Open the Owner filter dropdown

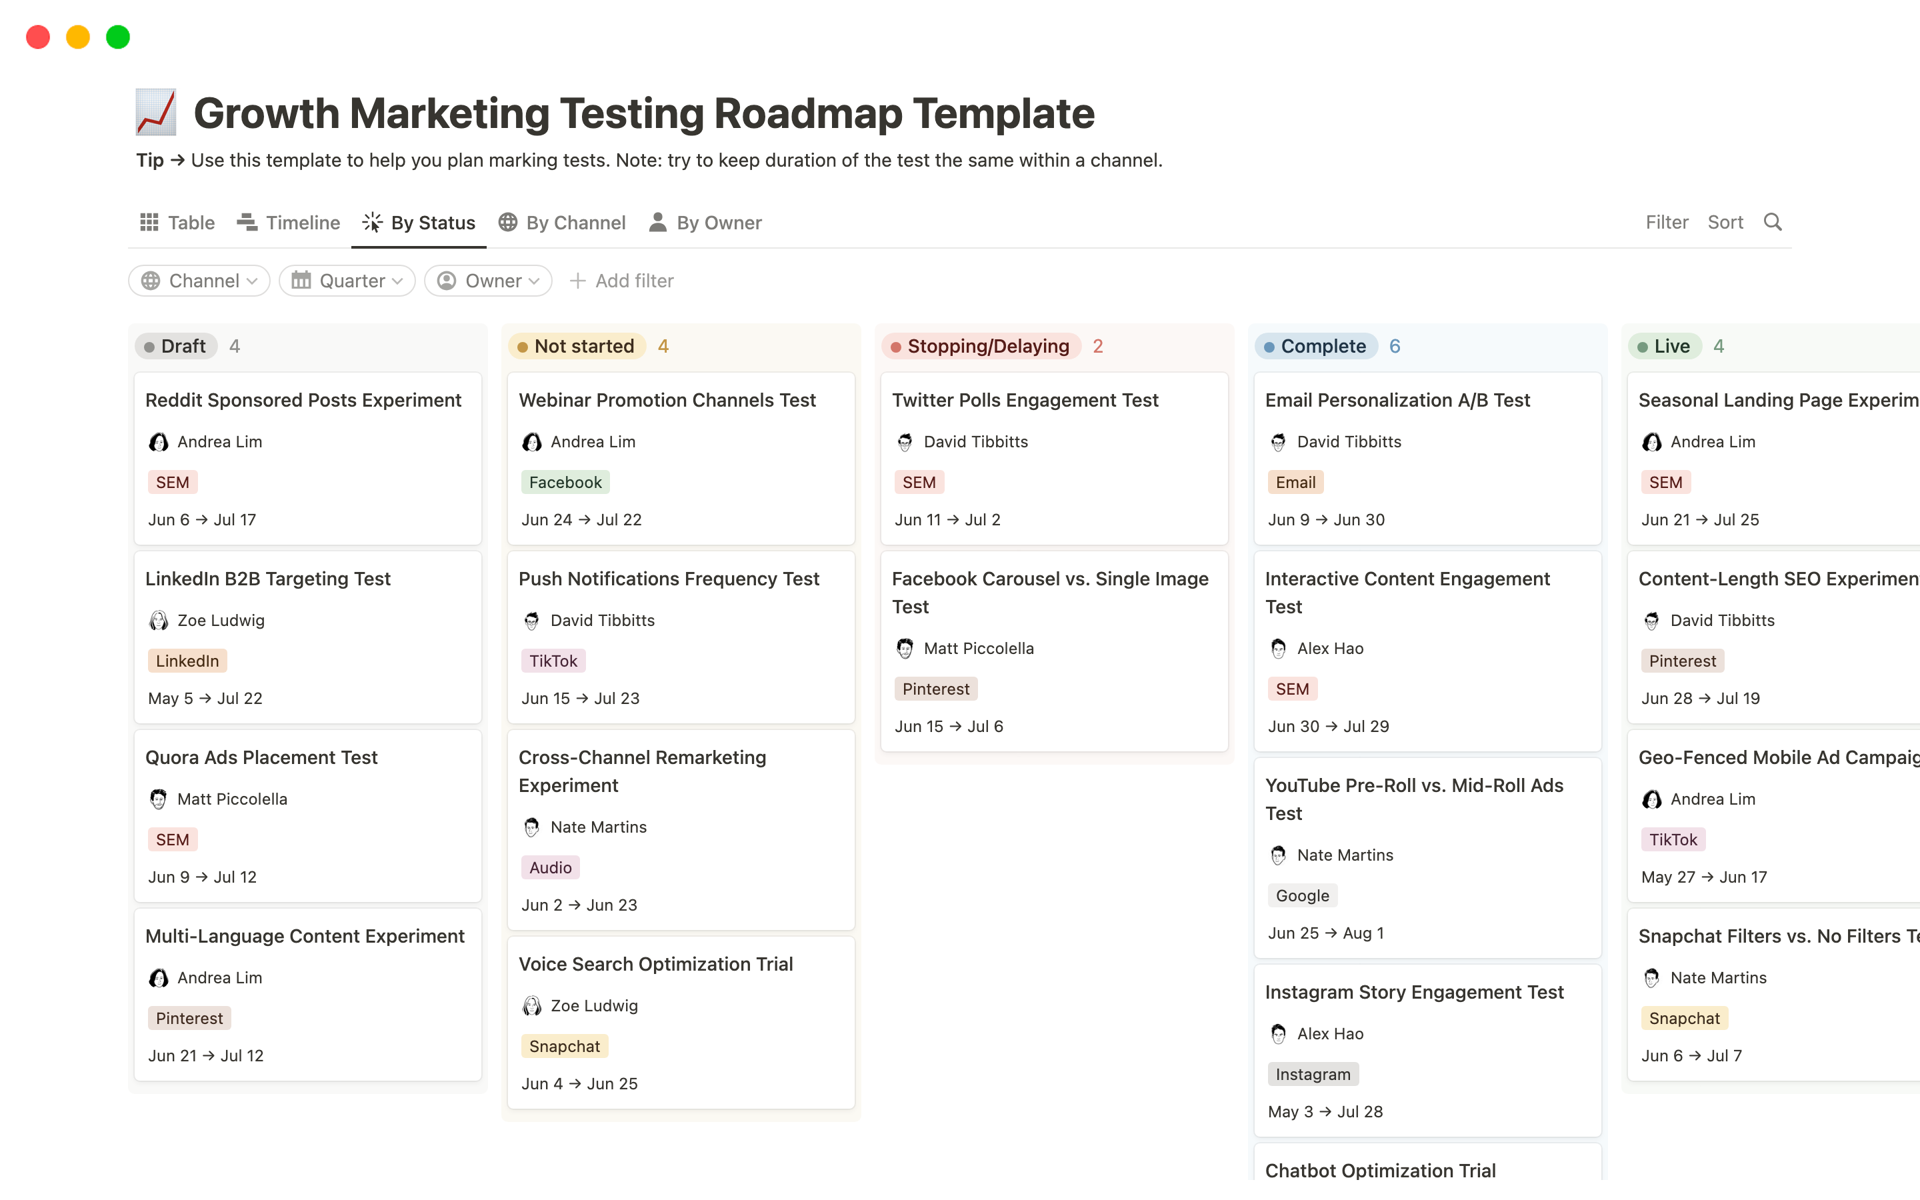pyautogui.click(x=488, y=281)
